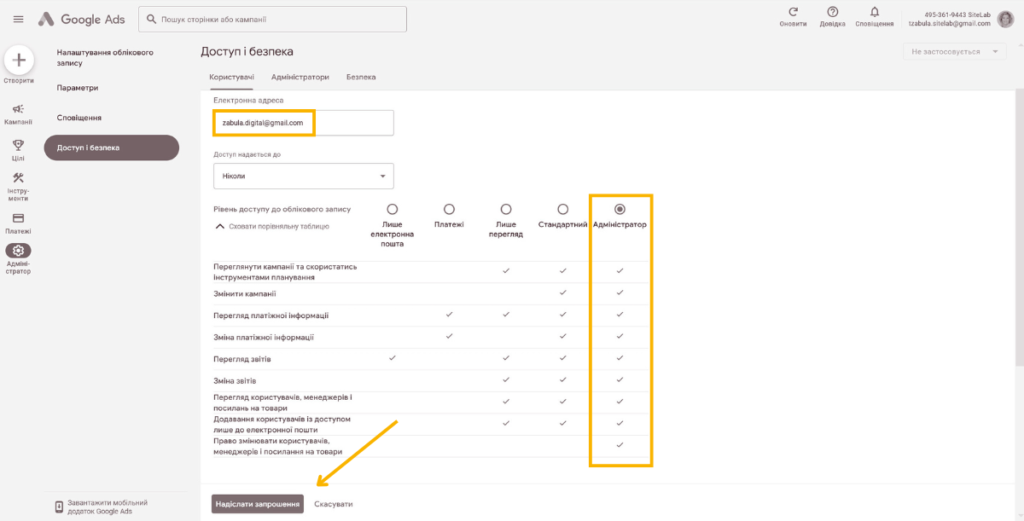This screenshot has width=1024, height=521.
Task: Click the Змінити кампанії row label
Action: [244, 294]
